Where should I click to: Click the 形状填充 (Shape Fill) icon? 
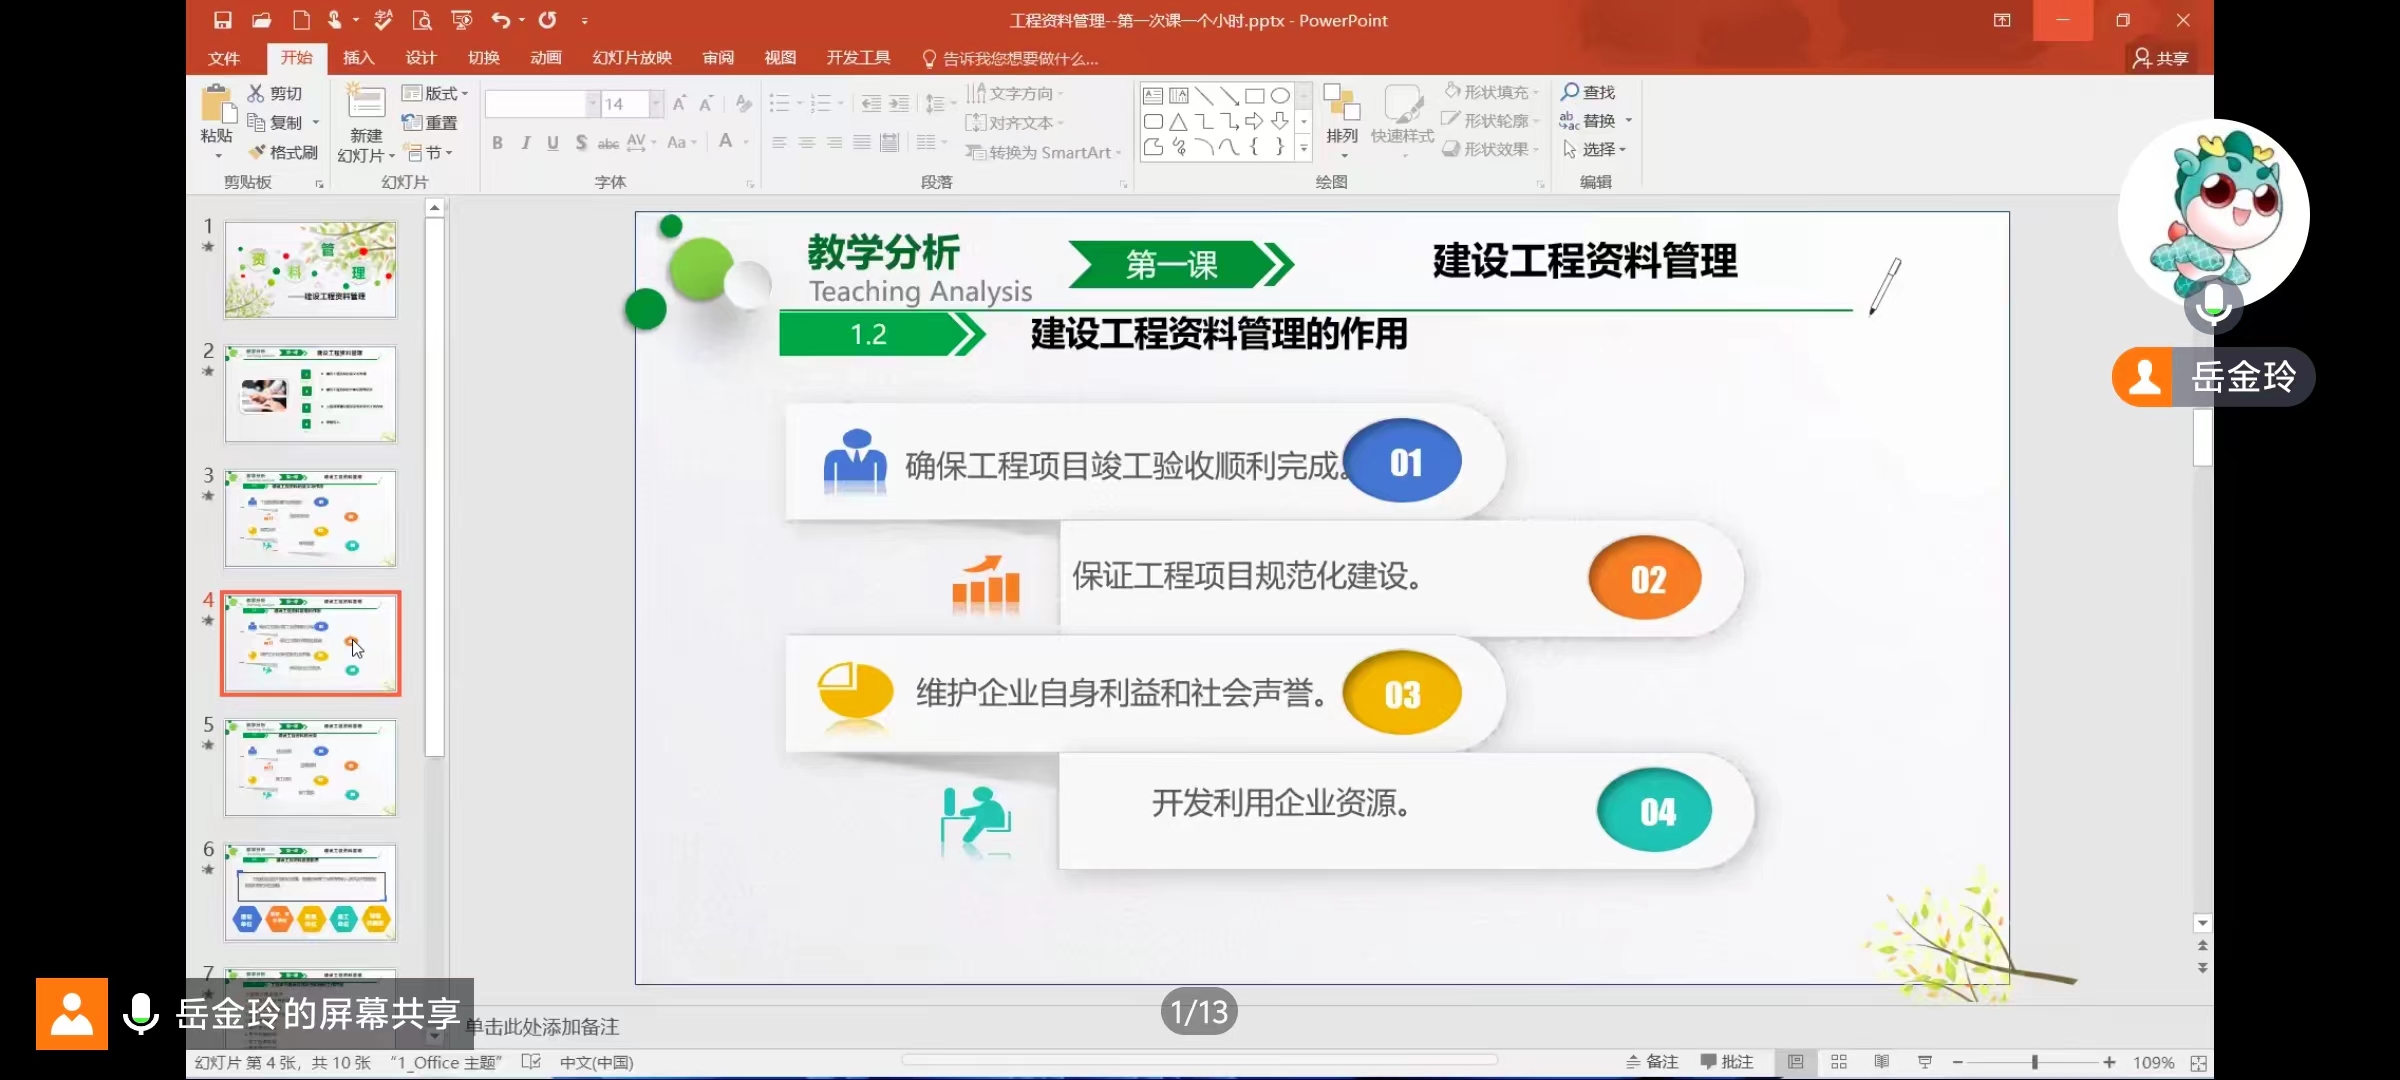click(1491, 91)
